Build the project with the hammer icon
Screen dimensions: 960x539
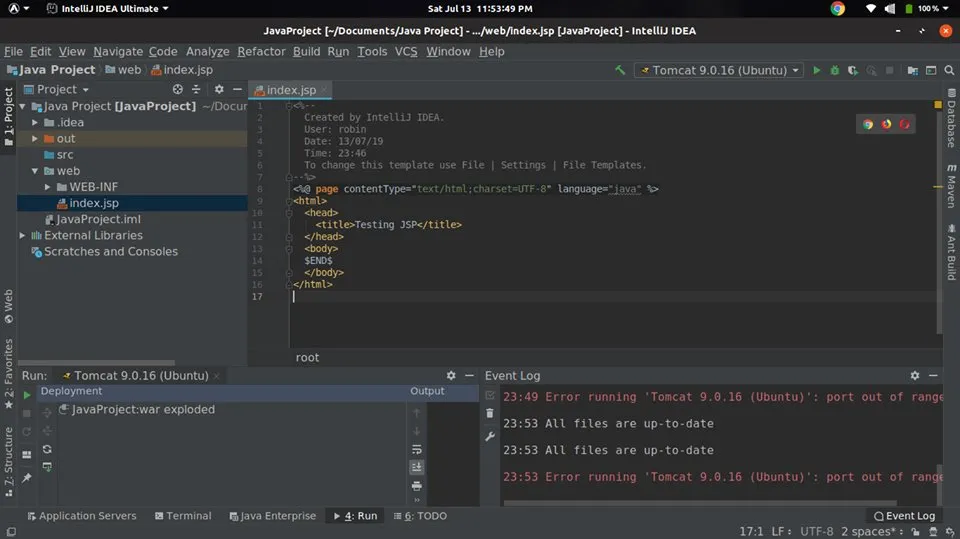pyautogui.click(x=621, y=71)
